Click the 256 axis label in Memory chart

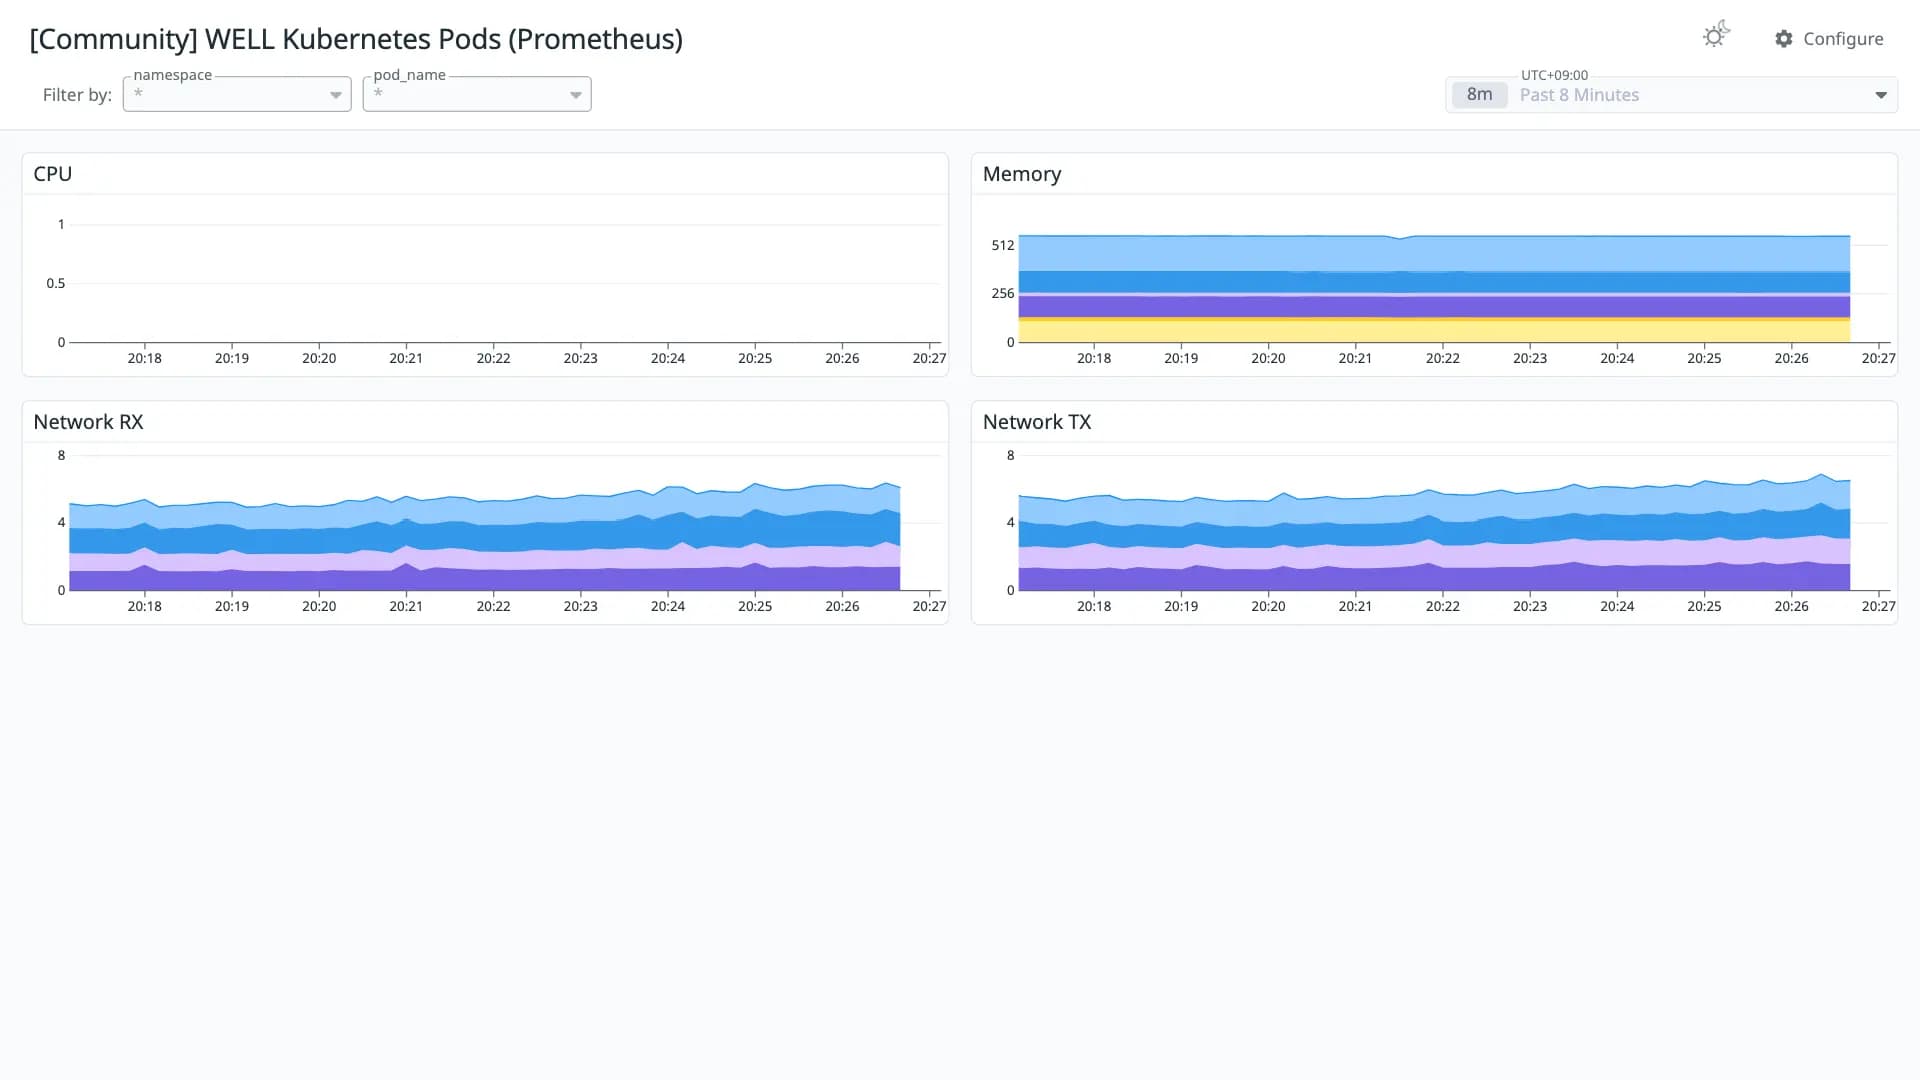pos(1003,293)
